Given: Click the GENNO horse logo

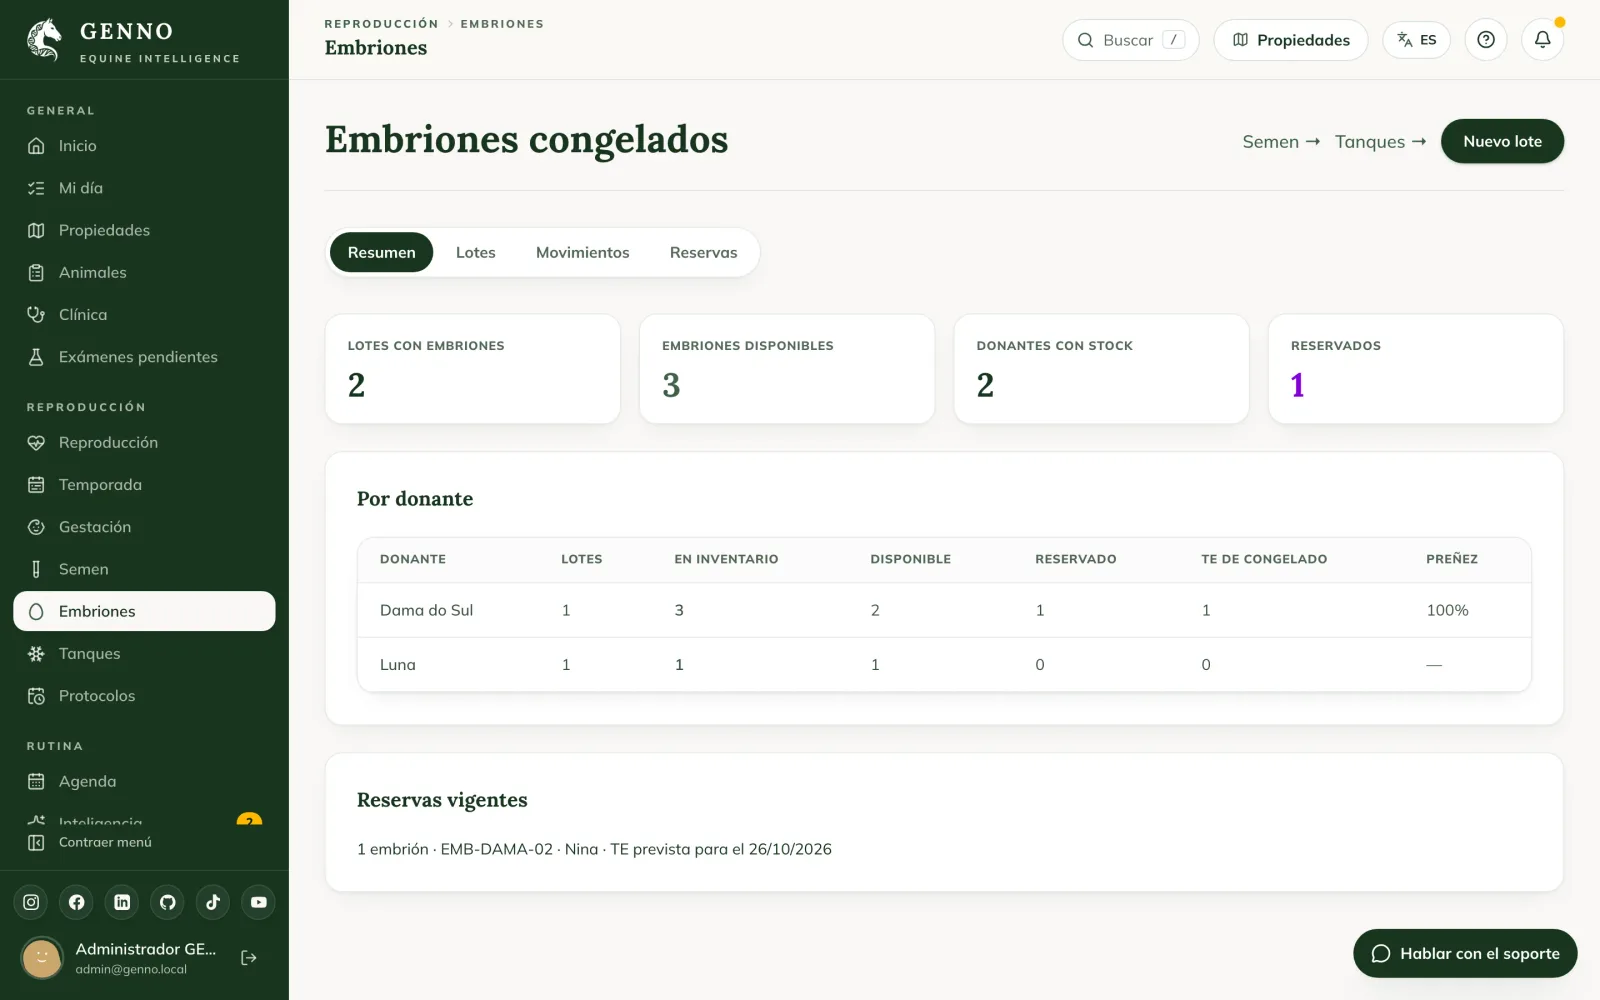Looking at the screenshot, I should click(44, 40).
